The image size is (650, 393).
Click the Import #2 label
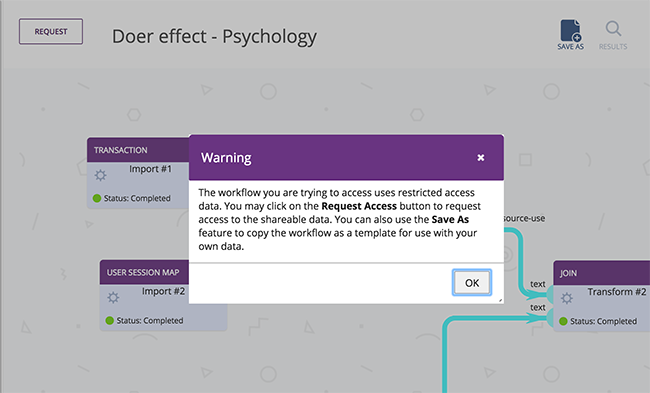pyautogui.click(x=163, y=291)
